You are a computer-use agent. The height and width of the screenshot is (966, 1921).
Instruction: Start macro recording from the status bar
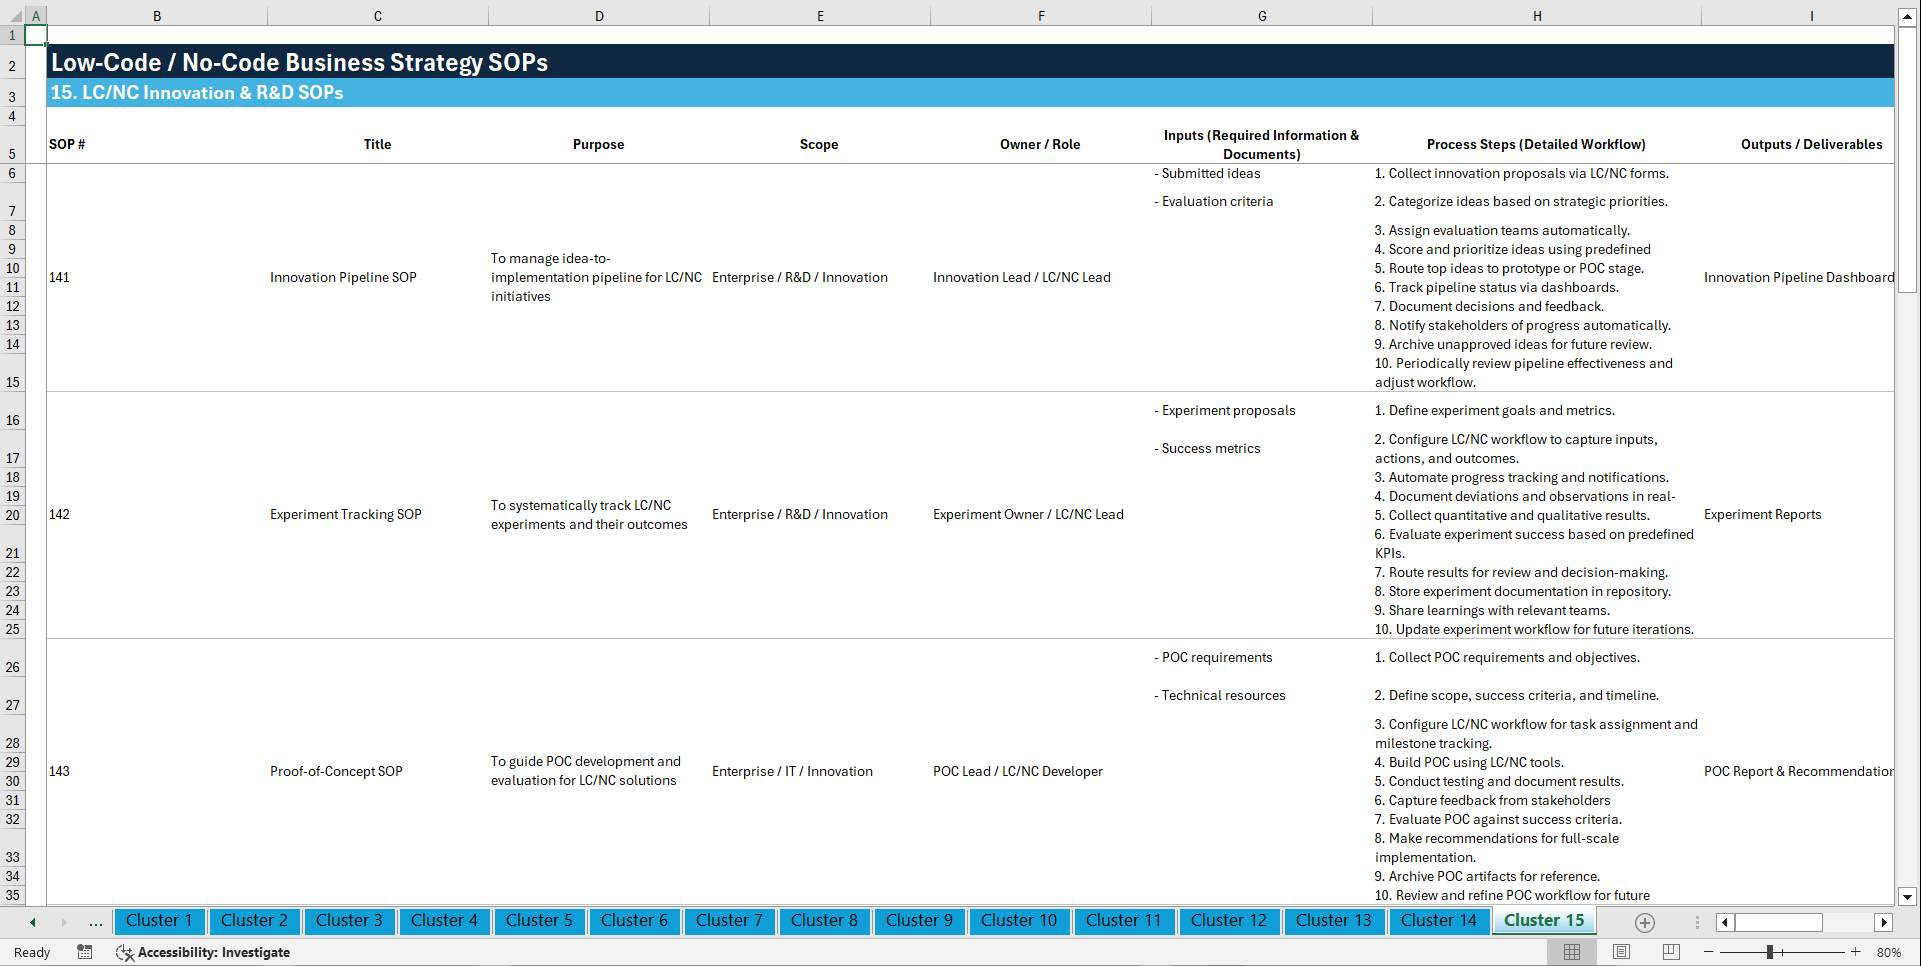(85, 952)
